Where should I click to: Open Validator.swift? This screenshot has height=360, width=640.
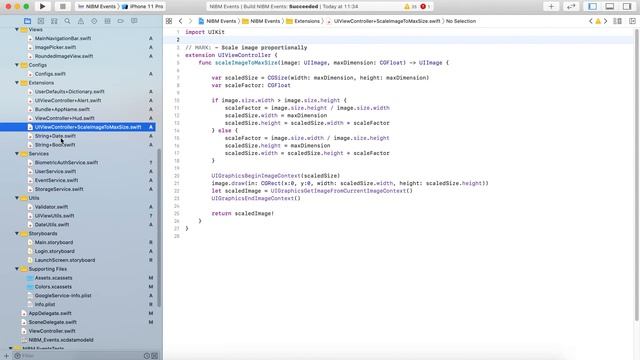point(51,207)
